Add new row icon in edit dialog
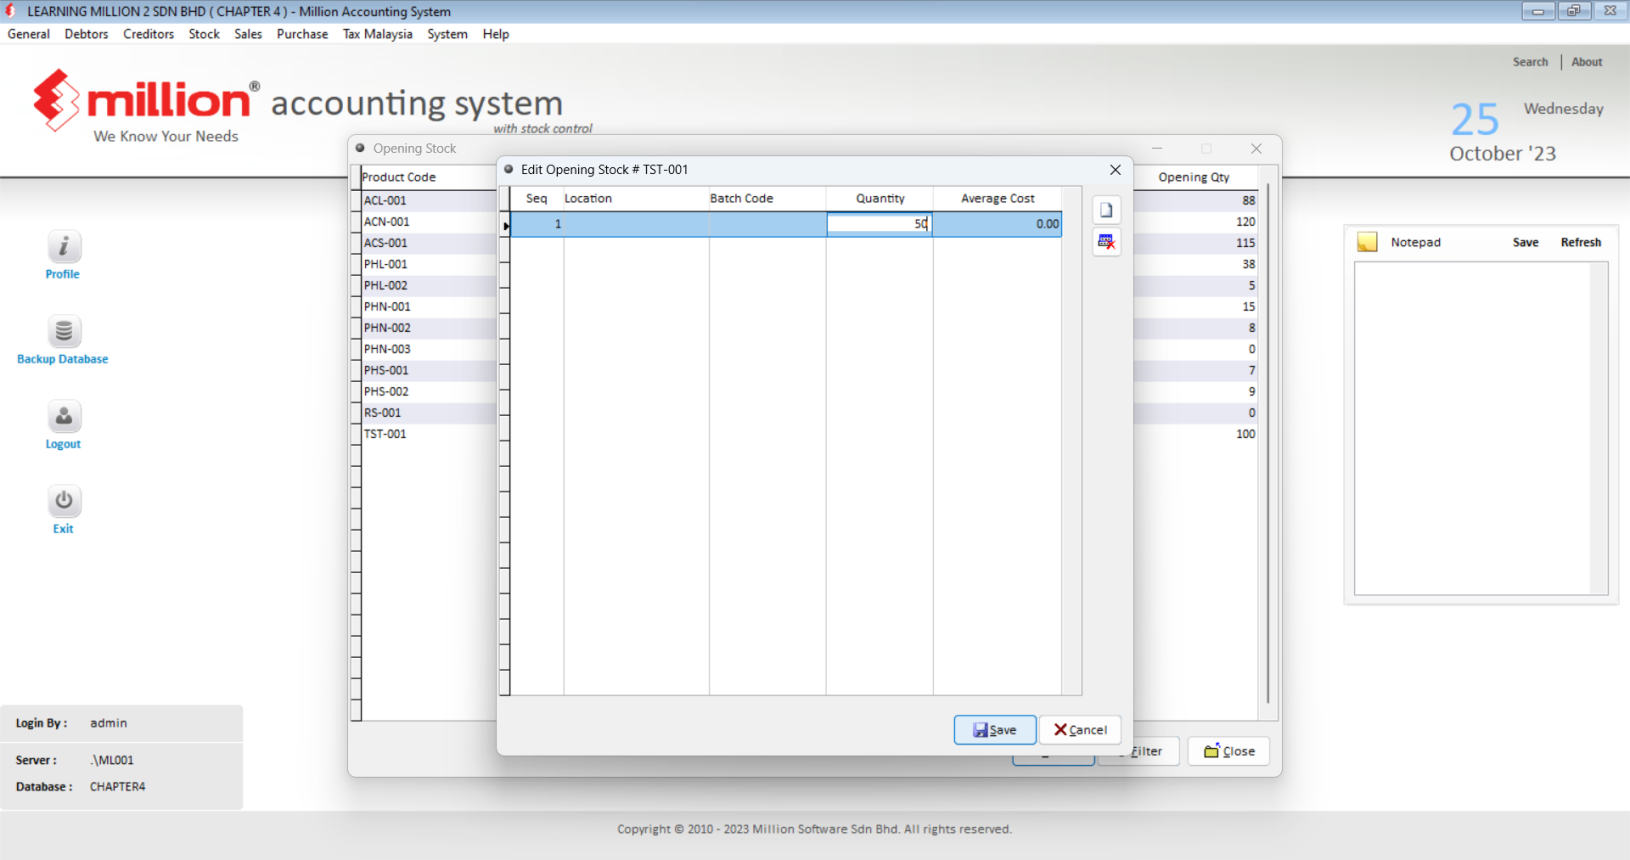Screen dimensions: 1630x860 point(1106,210)
